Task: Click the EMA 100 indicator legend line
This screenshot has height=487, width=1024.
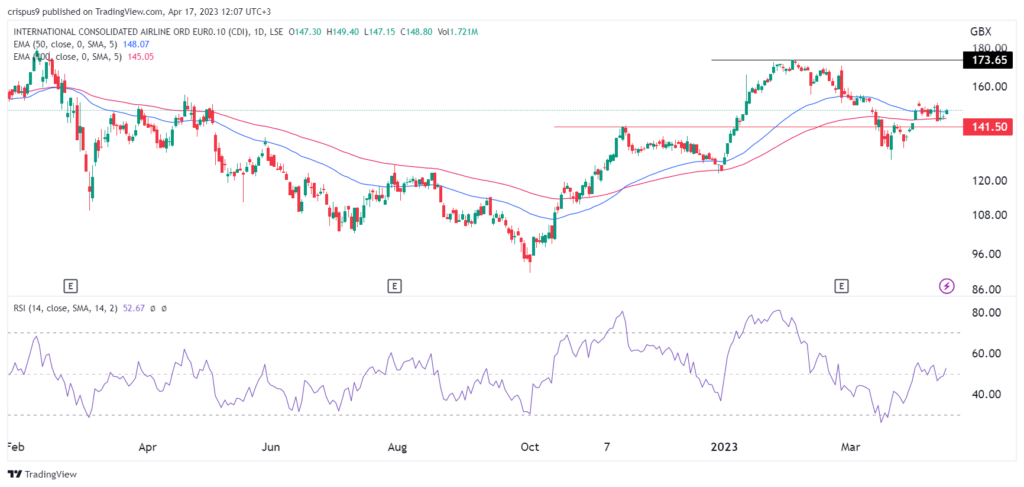Action: 82,57
